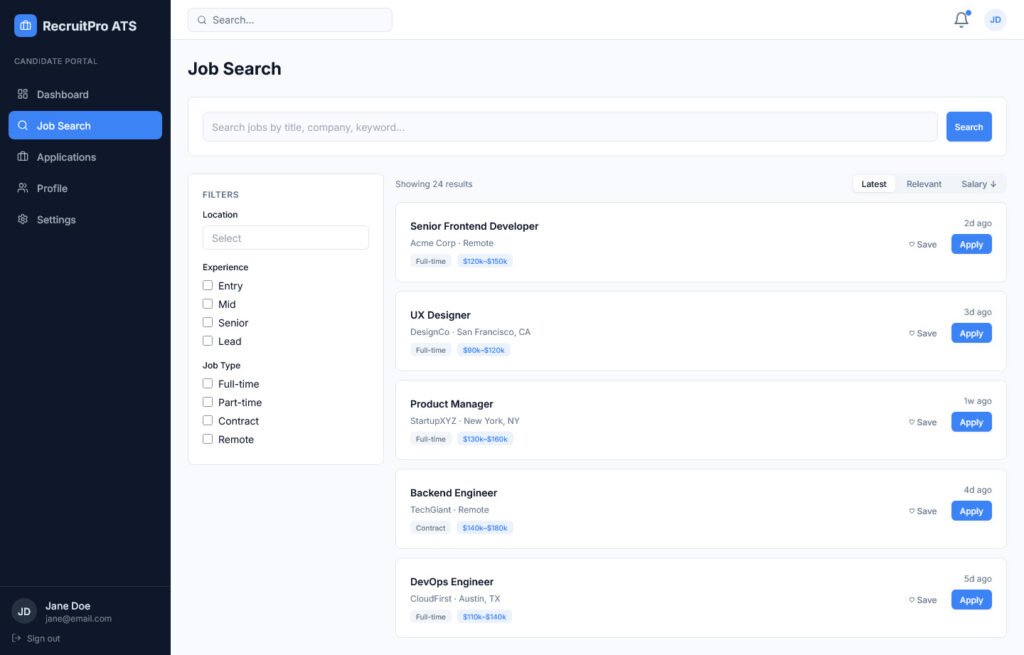
Task: Enable the Contract job type filter
Action: pyautogui.click(x=207, y=420)
